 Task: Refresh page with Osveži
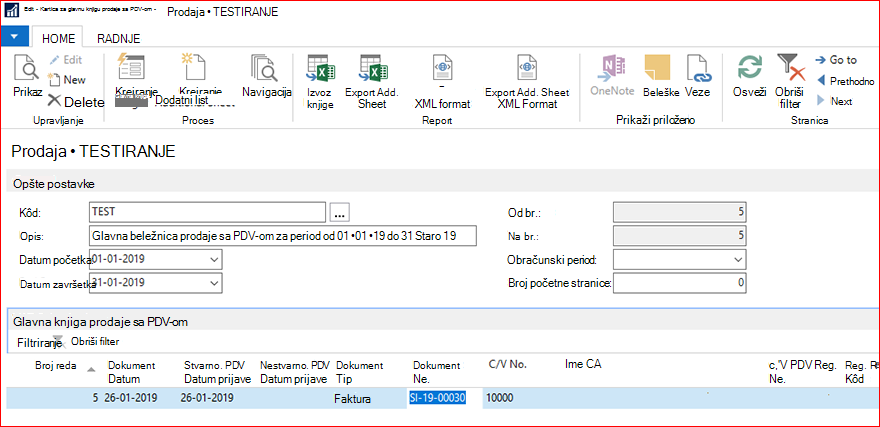click(x=750, y=77)
